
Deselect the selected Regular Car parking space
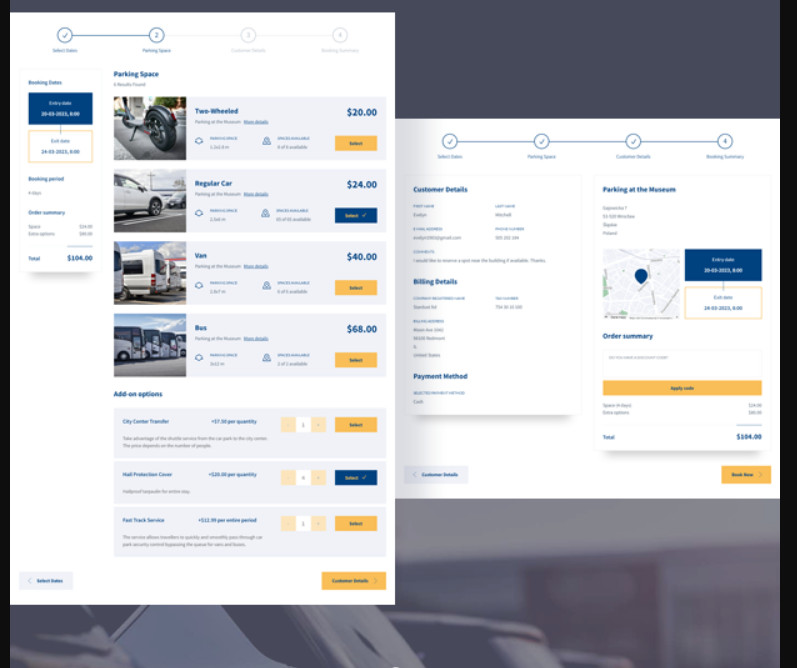[356, 216]
